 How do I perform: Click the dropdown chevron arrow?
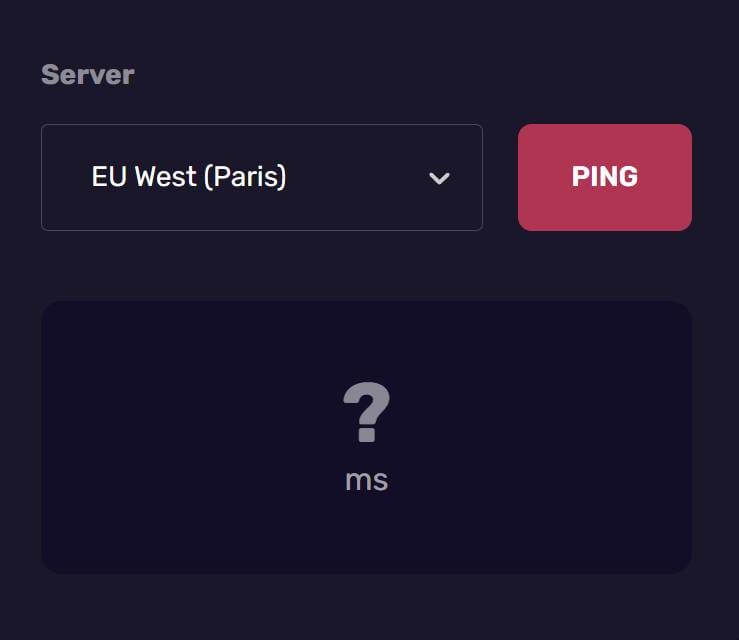coord(438,178)
